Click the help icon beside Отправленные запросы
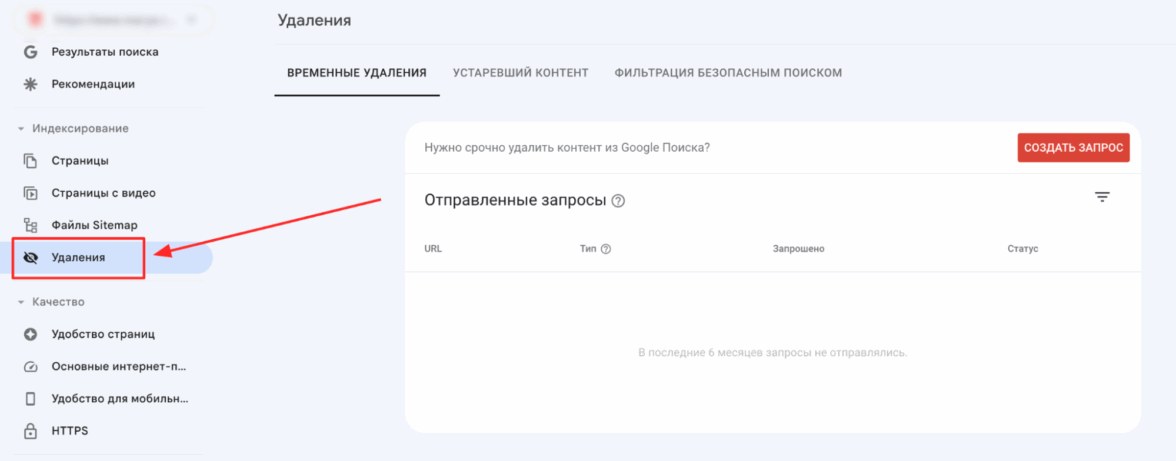The width and height of the screenshot is (1176, 461). click(x=619, y=201)
